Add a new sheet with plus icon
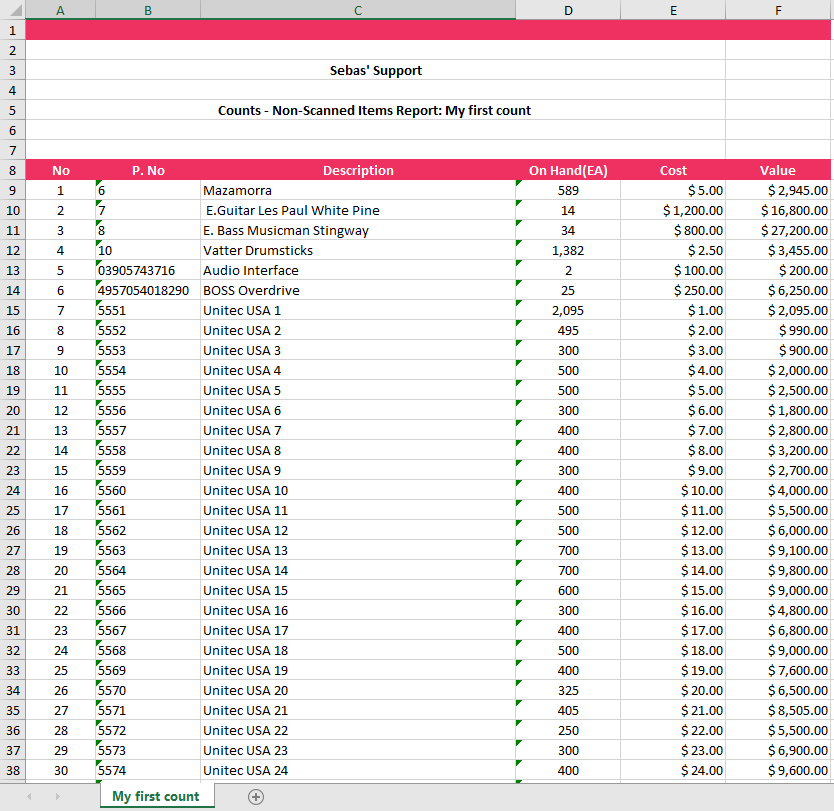 point(256,797)
